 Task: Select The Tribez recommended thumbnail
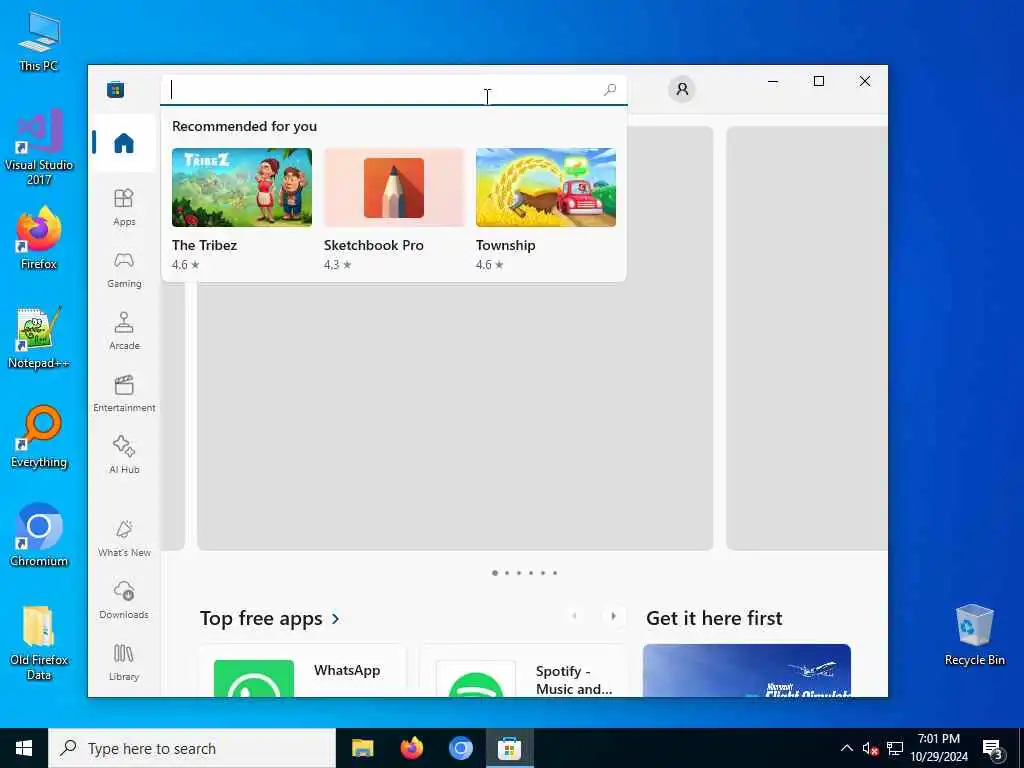[x=242, y=187]
